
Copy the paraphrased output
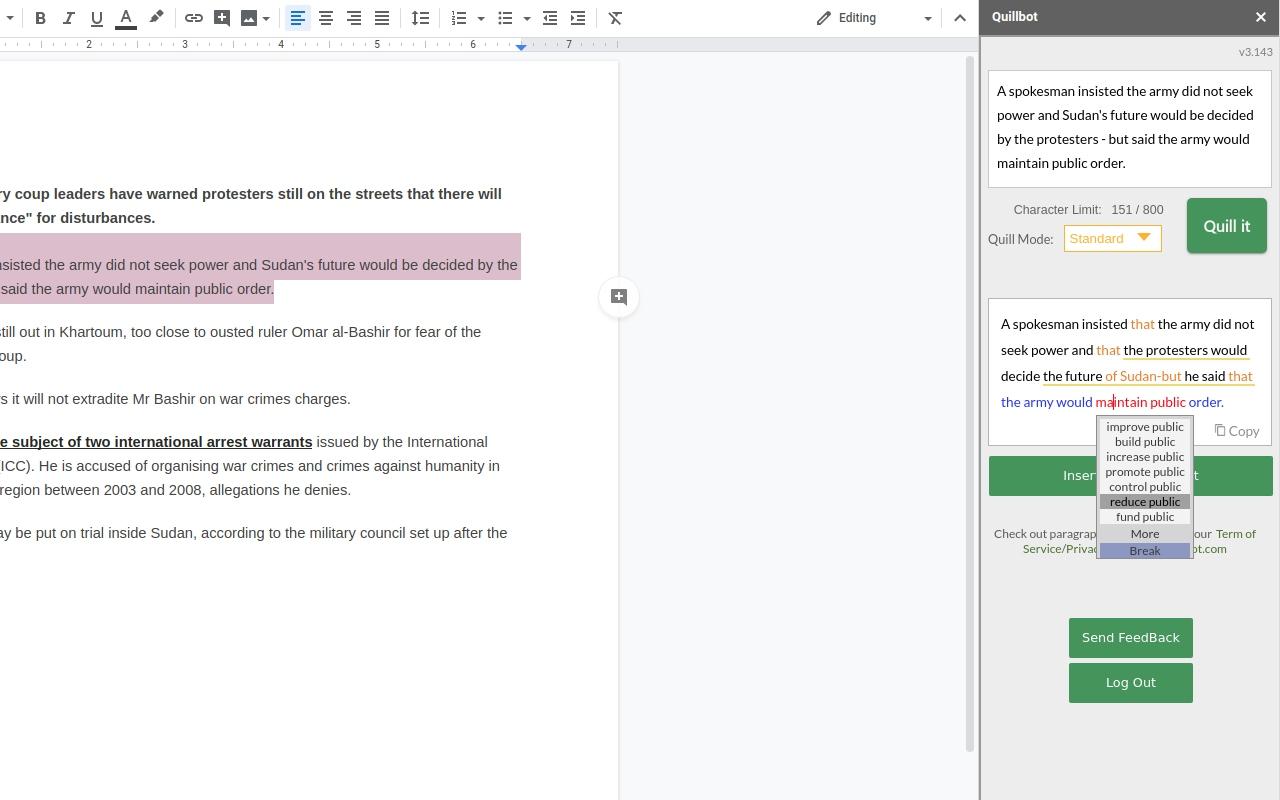(x=1237, y=431)
